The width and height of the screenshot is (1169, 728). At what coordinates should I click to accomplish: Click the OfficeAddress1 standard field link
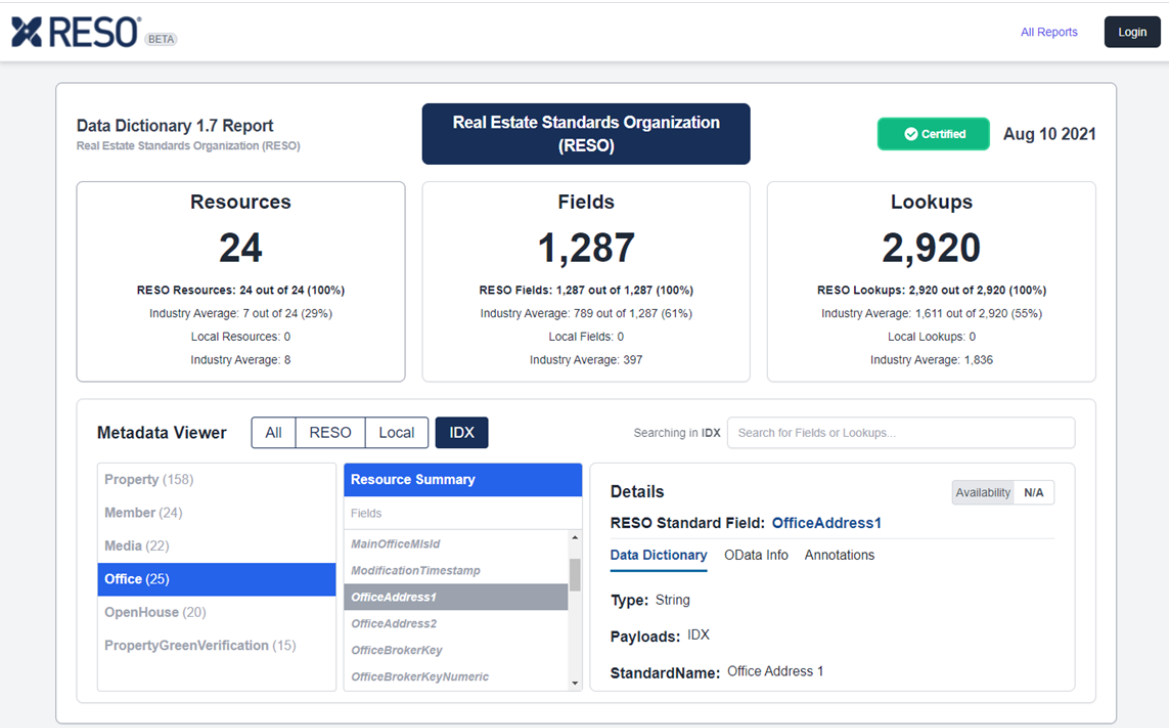click(x=826, y=523)
